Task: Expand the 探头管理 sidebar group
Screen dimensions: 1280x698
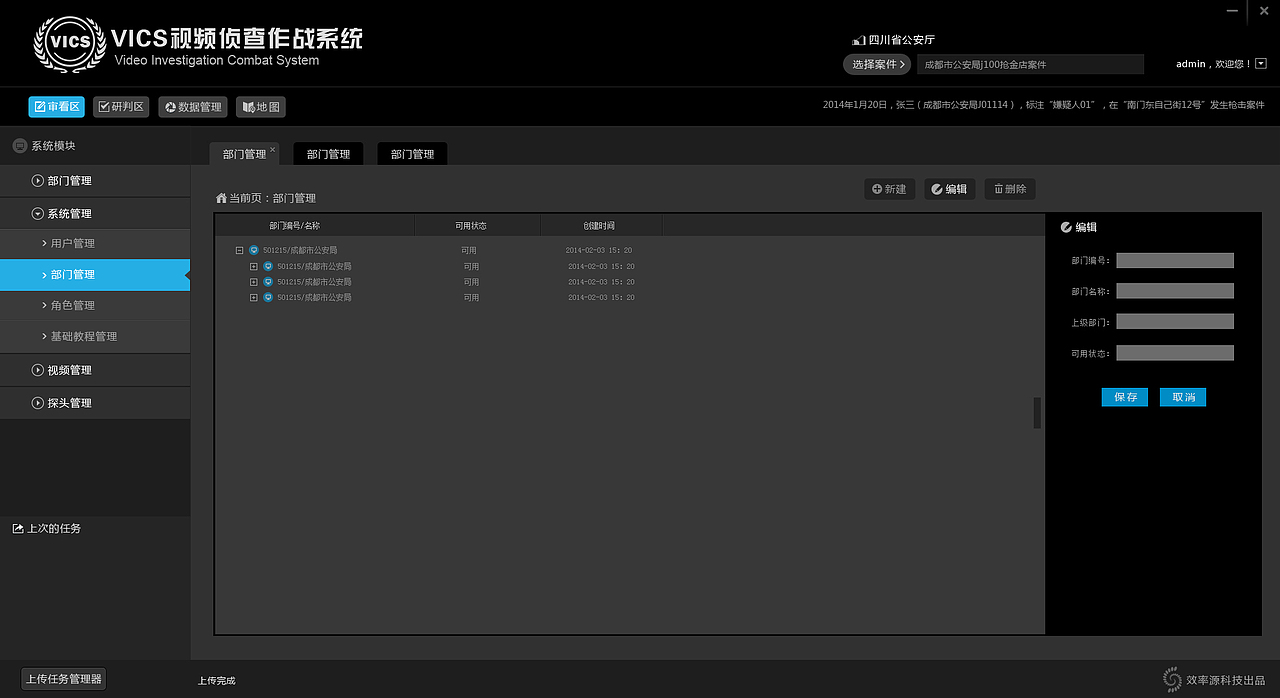Action: click(95, 403)
